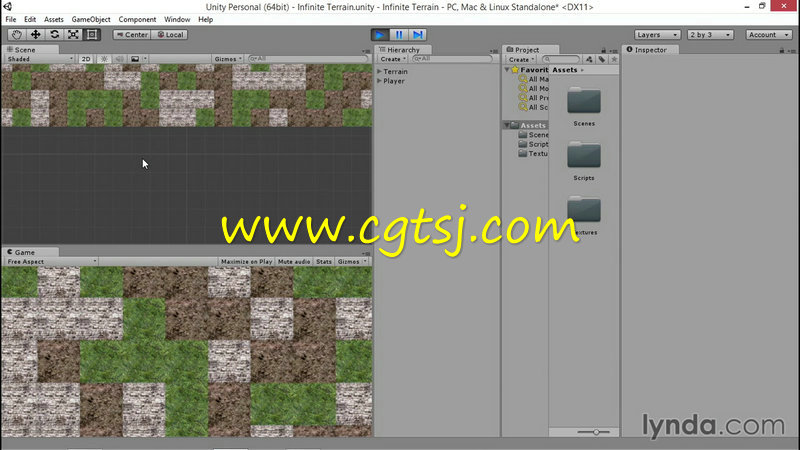
Task: Toggle Maximize on Play
Action: point(246,262)
